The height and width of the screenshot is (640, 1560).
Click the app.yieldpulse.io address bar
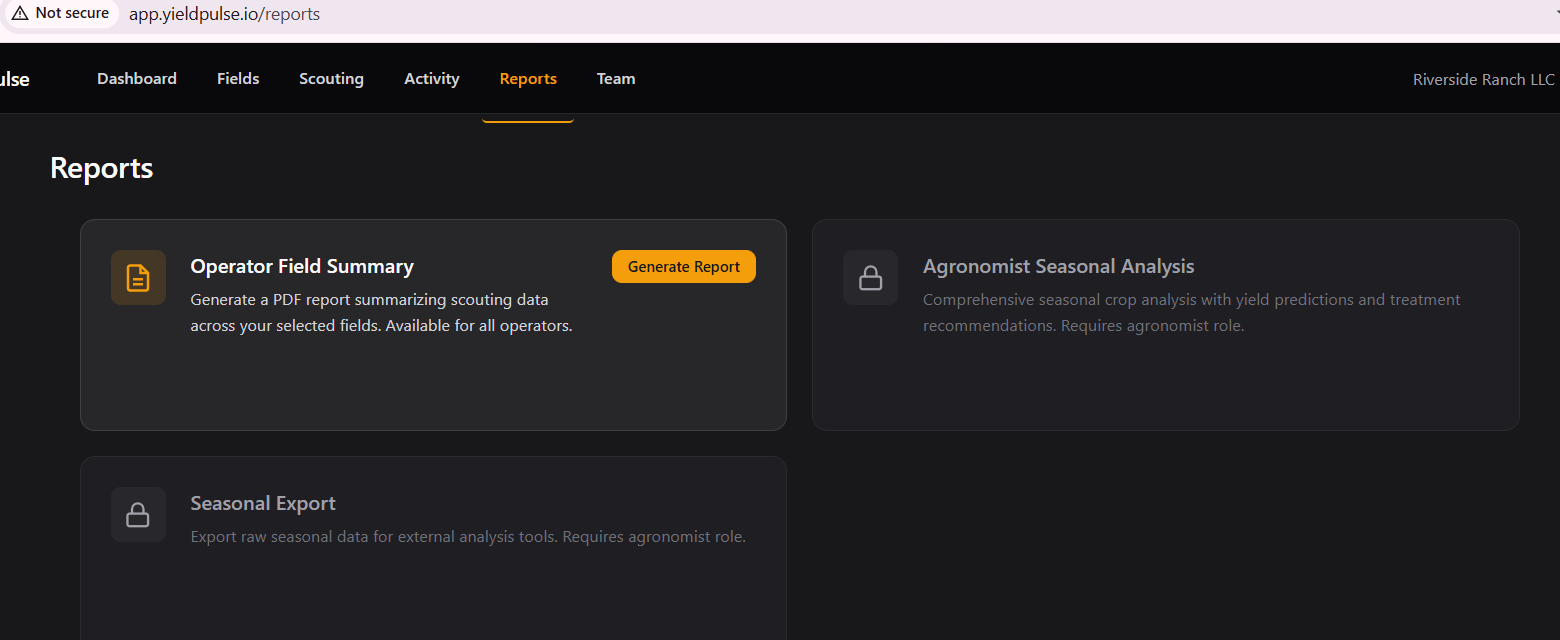click(x=224, y=14)
